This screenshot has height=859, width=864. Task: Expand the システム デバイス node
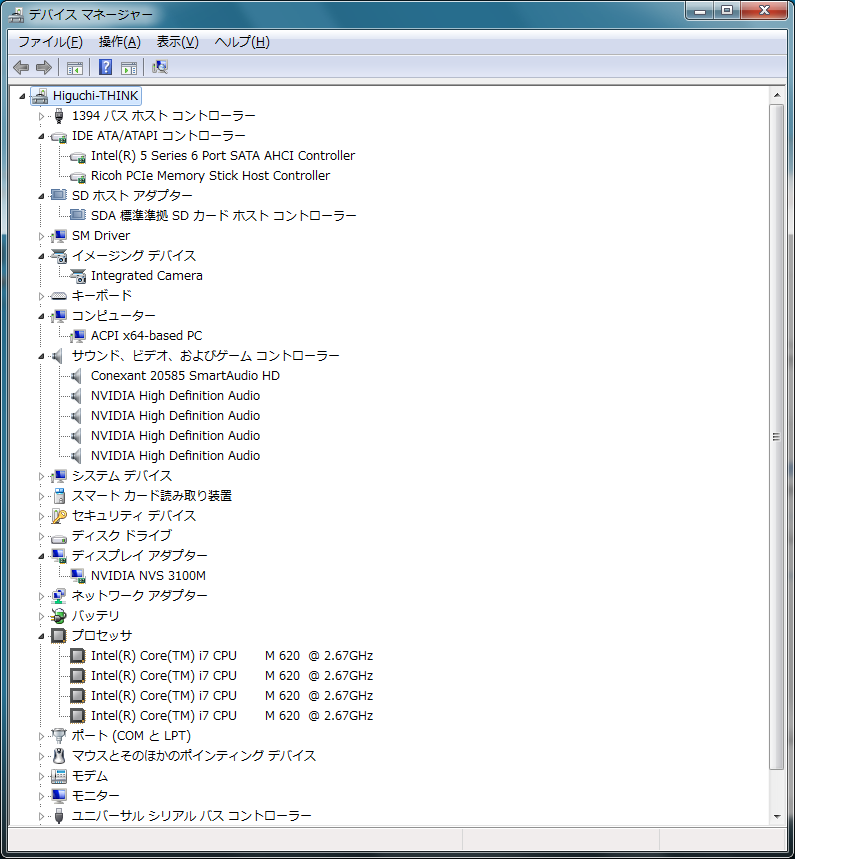click(41, 477)
